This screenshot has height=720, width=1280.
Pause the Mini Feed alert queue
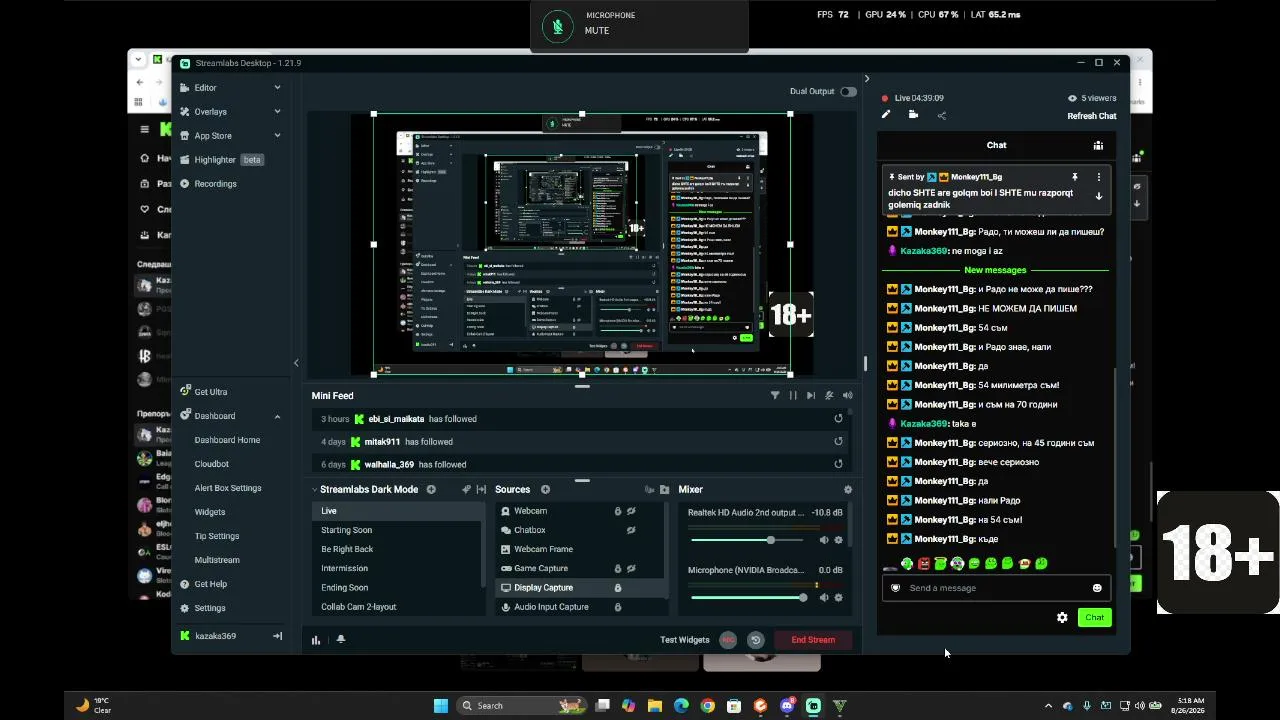(x=793, y=396)
